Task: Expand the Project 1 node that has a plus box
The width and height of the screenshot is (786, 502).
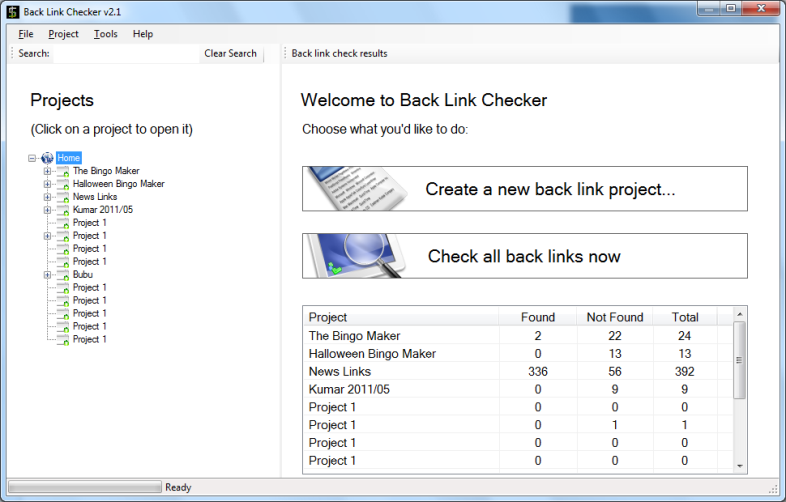Action: pos(47,236)
